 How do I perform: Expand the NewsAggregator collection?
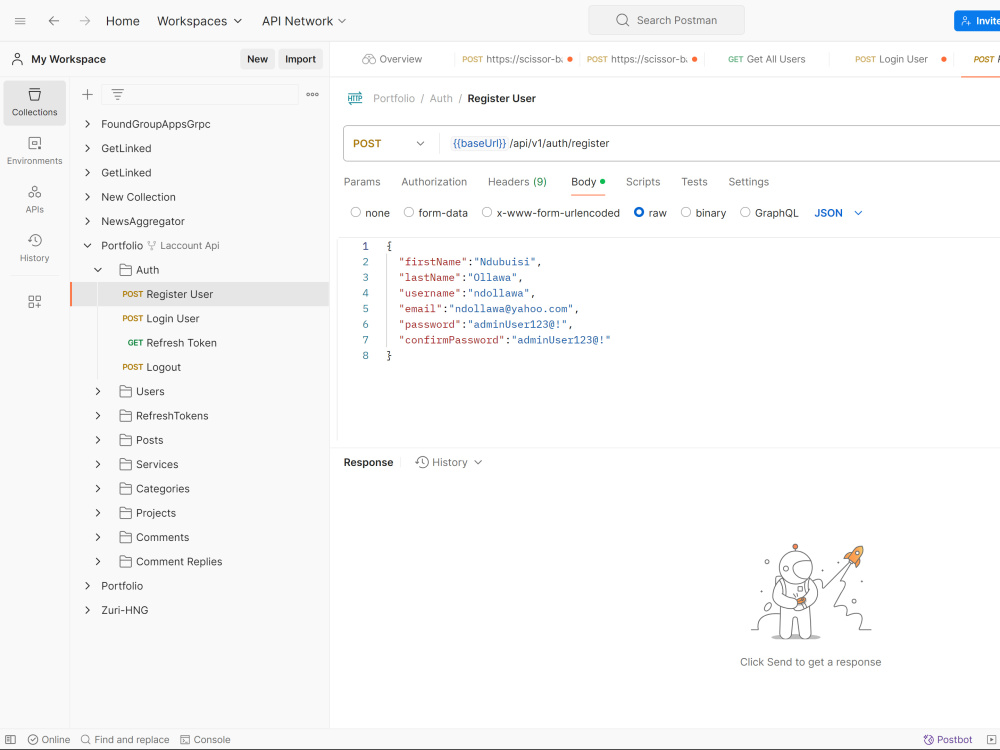tap(87, 221)
